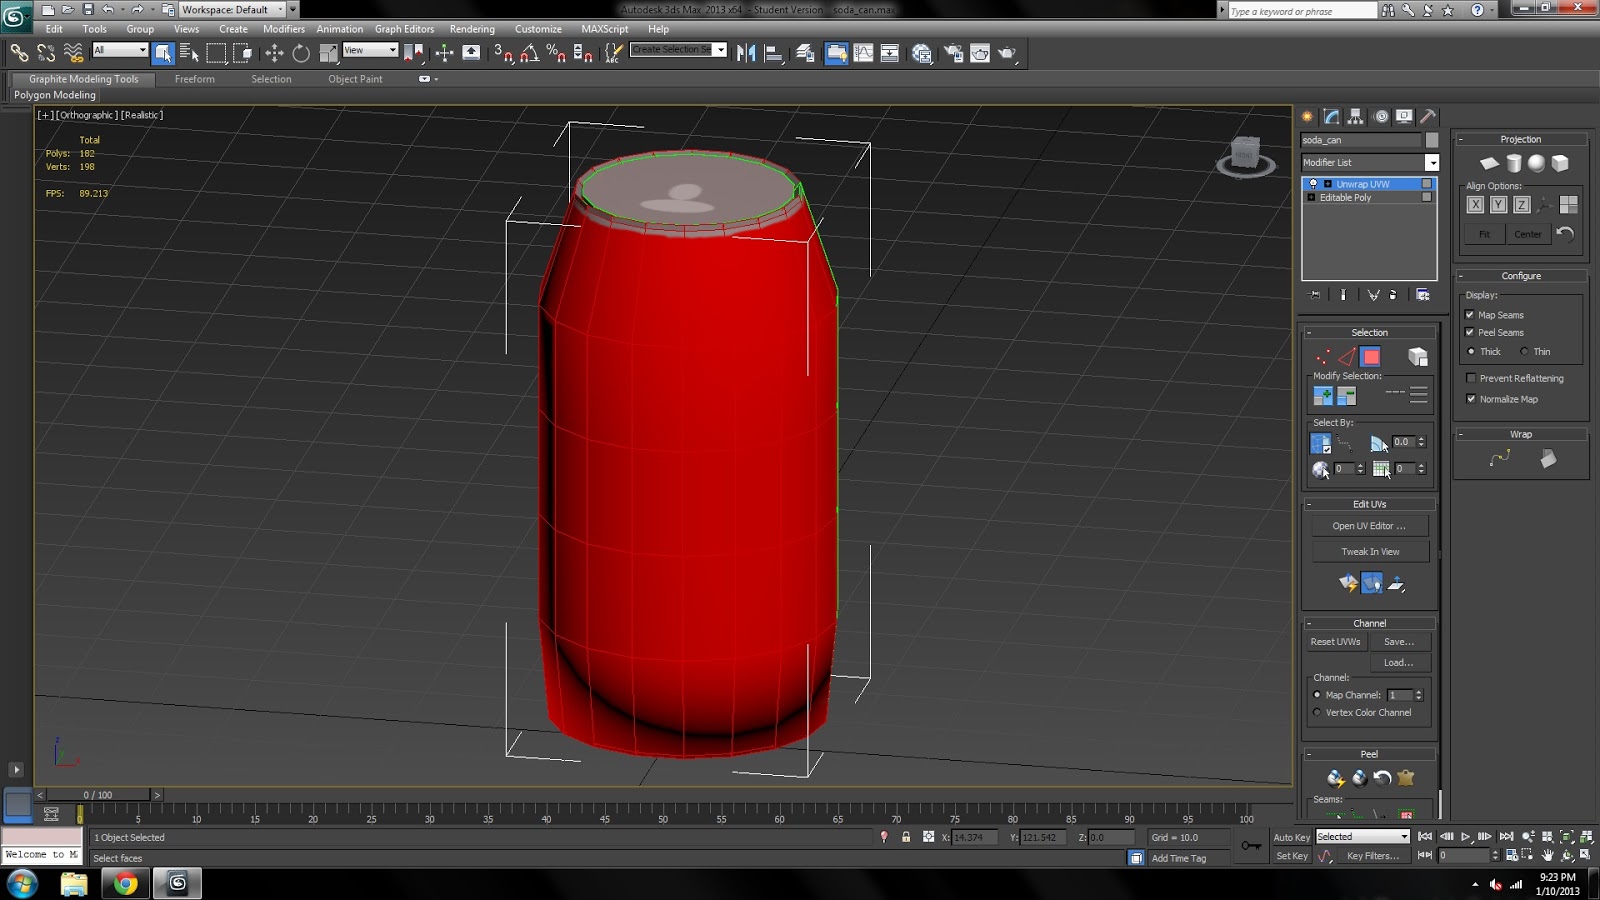The width and height of the screenshot is (1600, 900).
Task: Open the Modify panel hammer icon
Action: [1428, 116]
